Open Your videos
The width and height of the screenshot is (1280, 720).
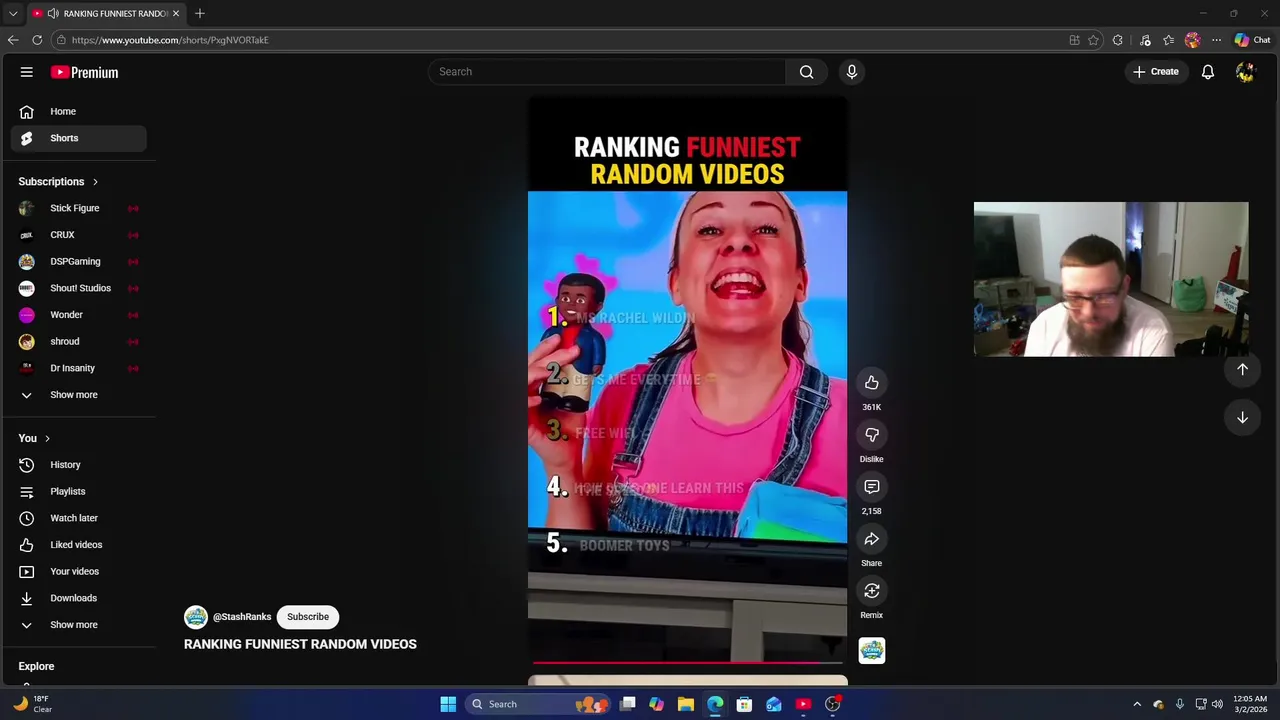(x=78, y=572)
